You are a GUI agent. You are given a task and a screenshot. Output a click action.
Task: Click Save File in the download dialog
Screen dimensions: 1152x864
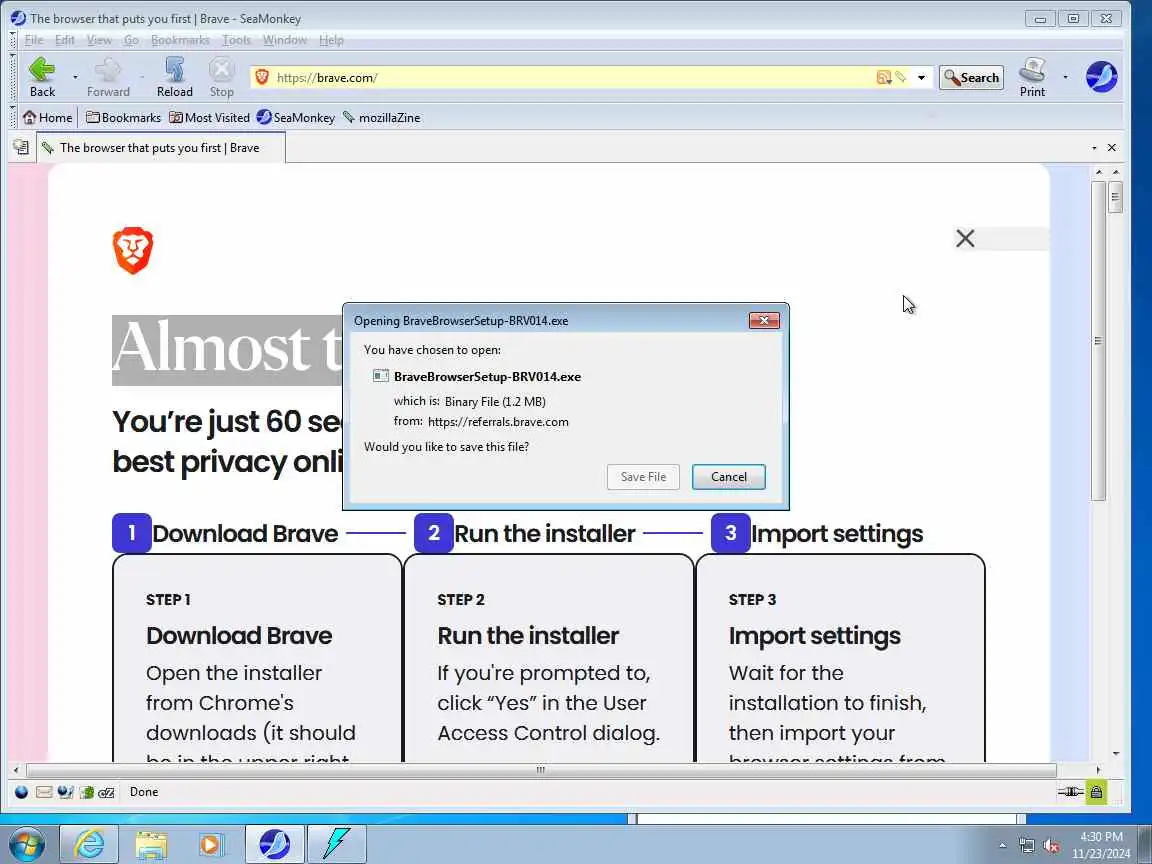pos(643,477)
